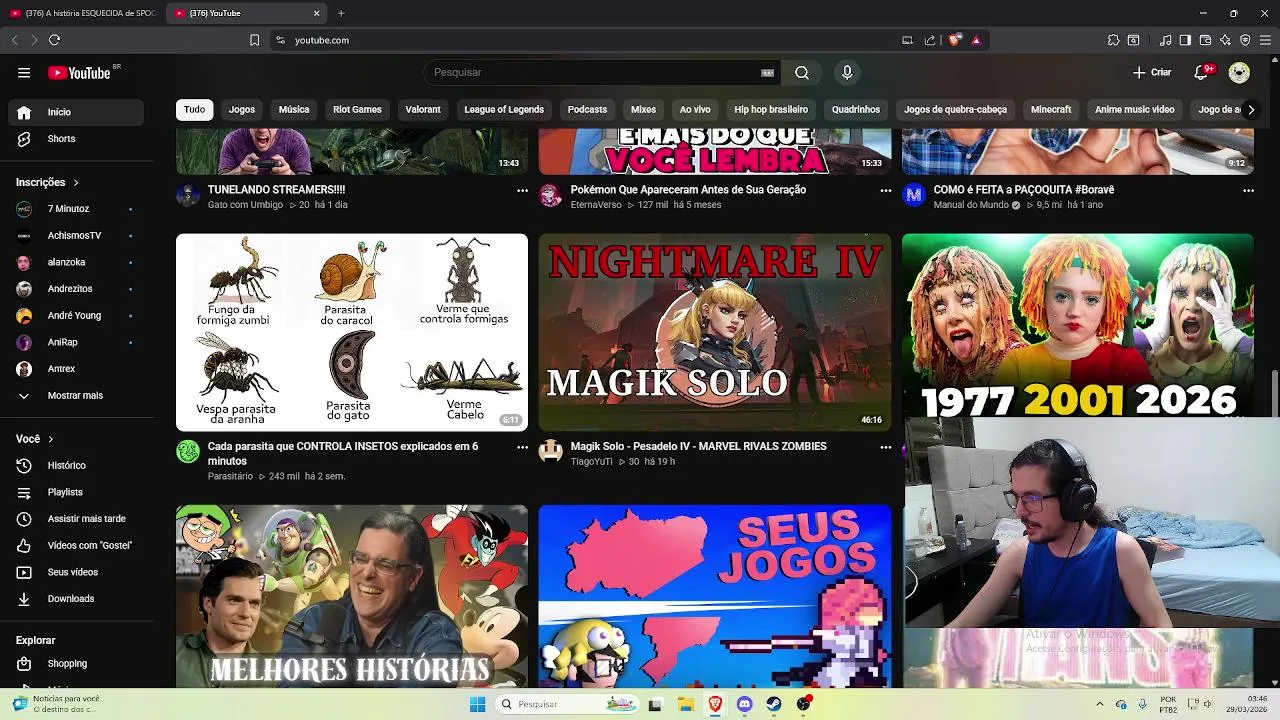Image resolution: width=1280 pixels, height=720 pixels.
Task: Select the Minecraft chip
Action: pos(1051,109)
